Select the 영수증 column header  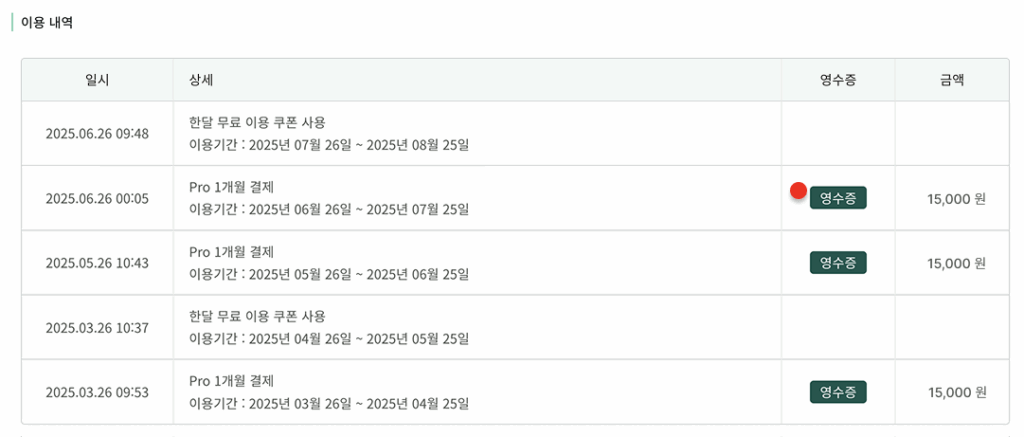pos(838,80)
